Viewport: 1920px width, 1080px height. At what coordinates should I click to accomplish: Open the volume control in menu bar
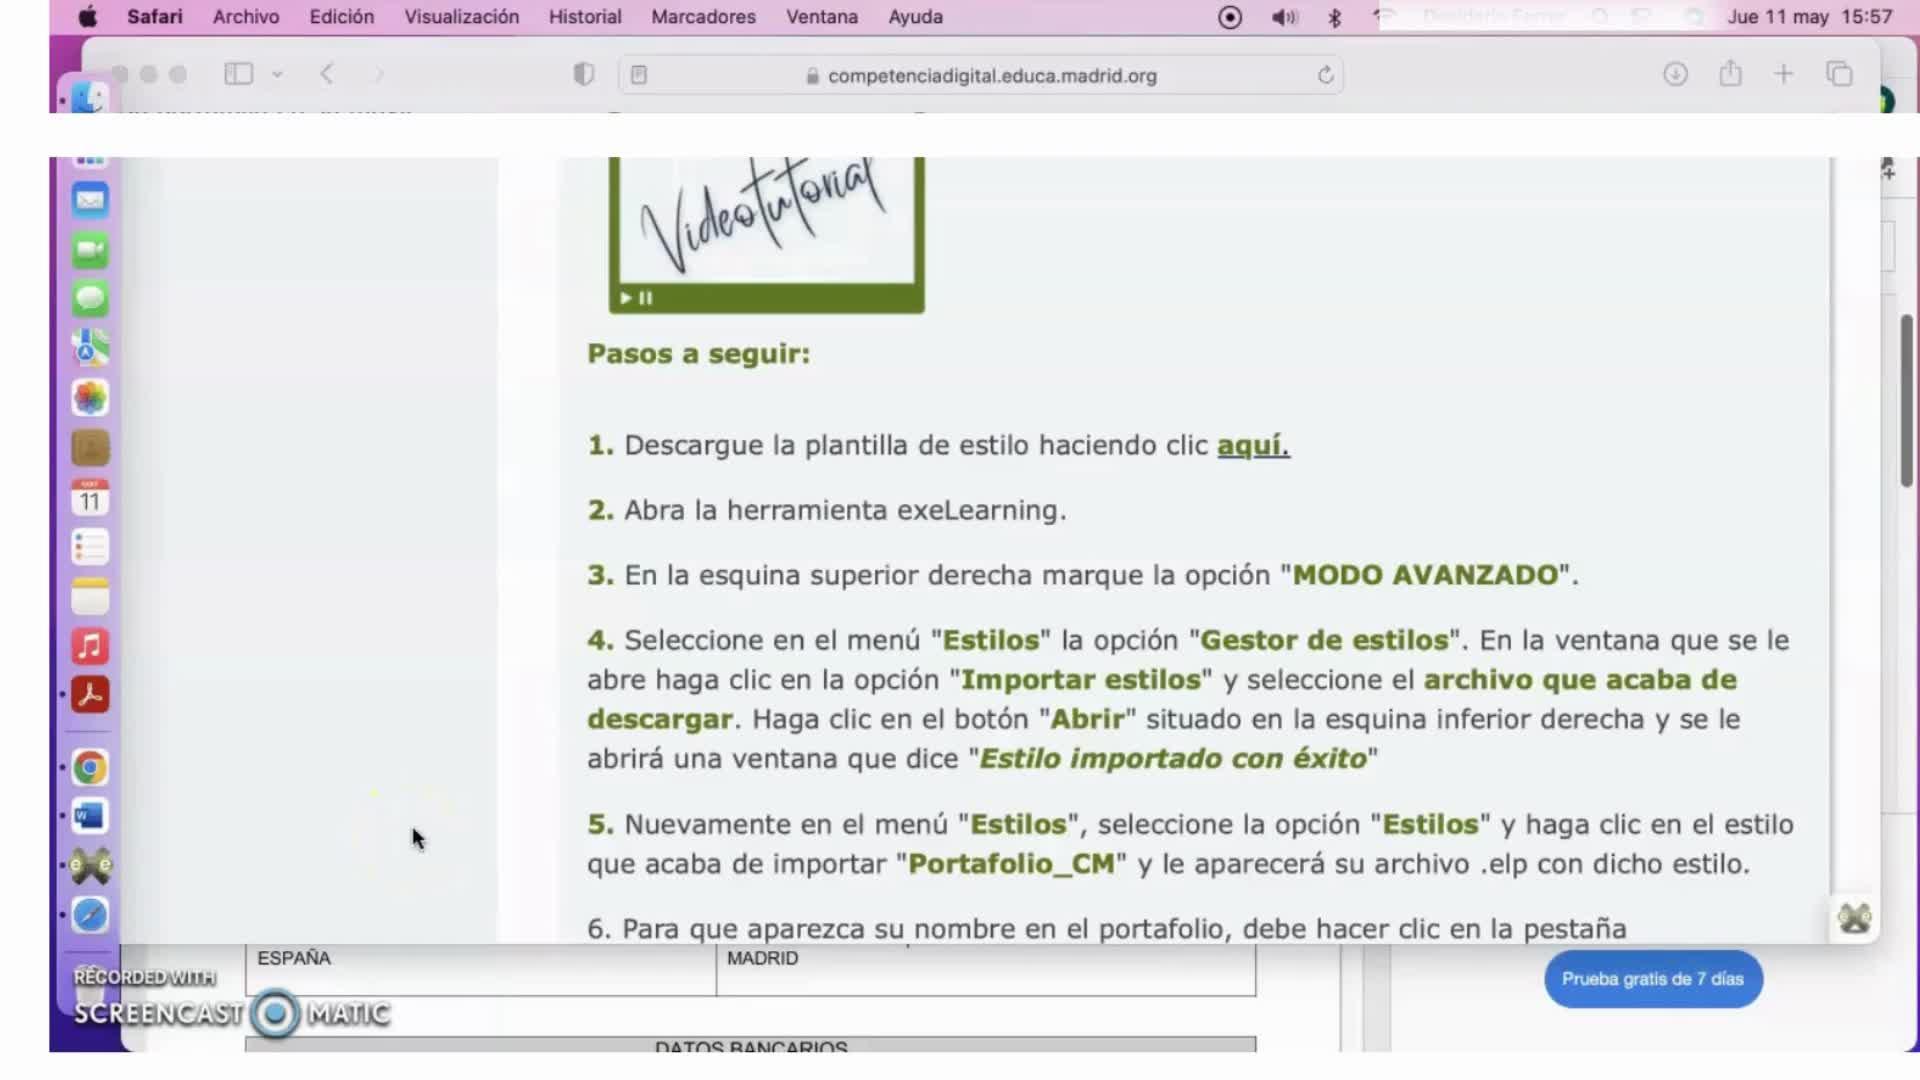[1284, 17]
